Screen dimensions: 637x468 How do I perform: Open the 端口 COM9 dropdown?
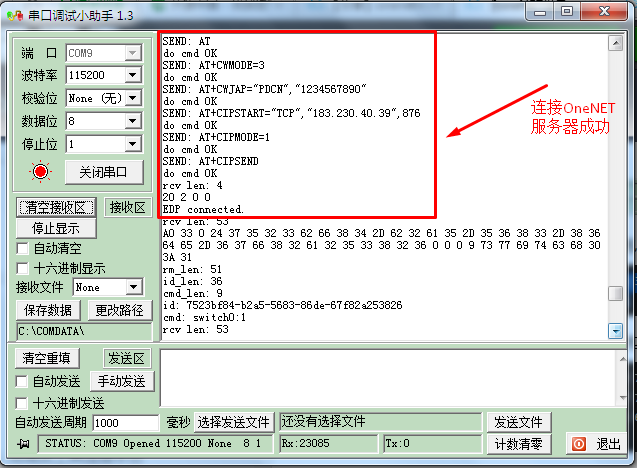tap(132, 53)
